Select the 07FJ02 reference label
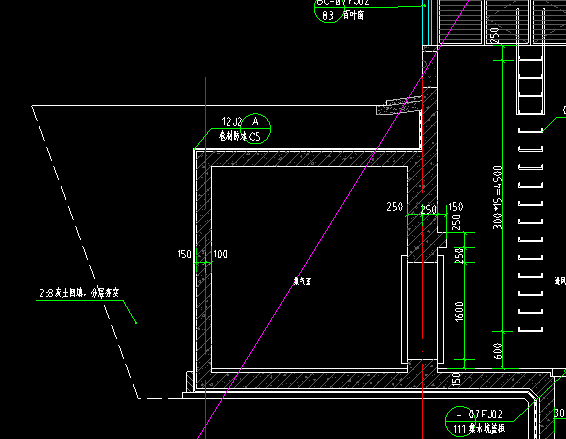566x439 pixels. tap(486, 414)
